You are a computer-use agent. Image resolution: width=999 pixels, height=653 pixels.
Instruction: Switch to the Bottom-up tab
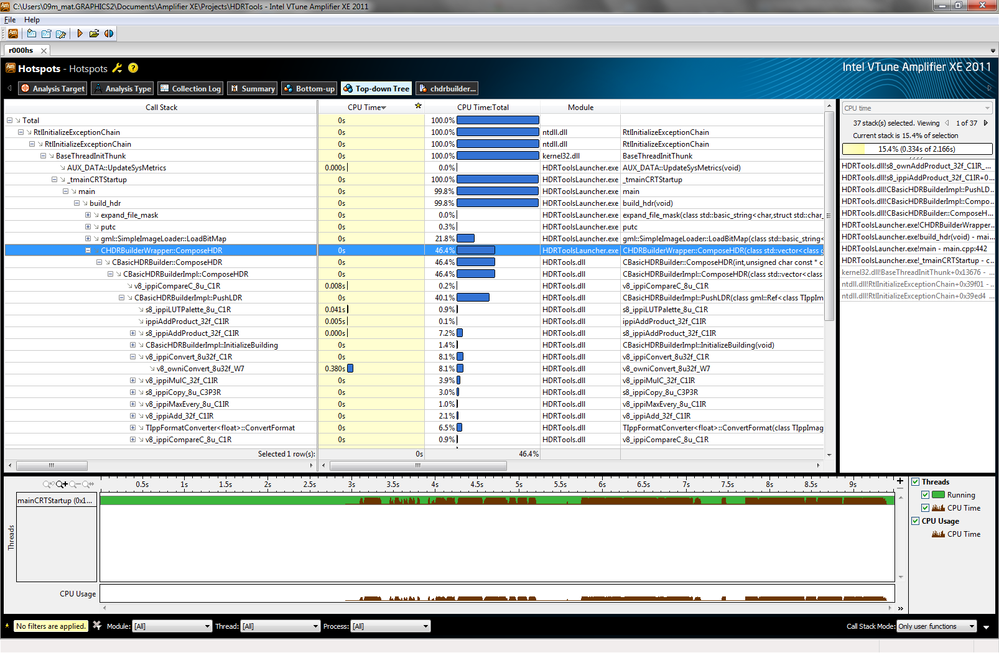pos(309,89)
